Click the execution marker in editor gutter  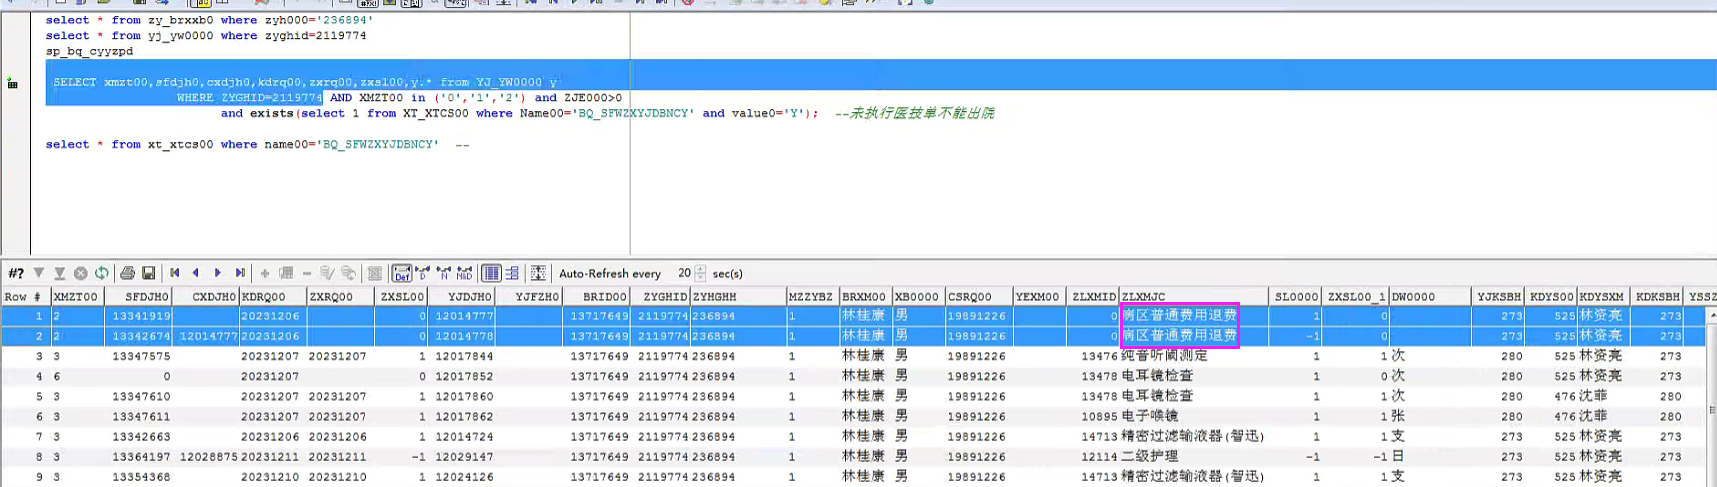pyautogui.click(x=13, y=83)
